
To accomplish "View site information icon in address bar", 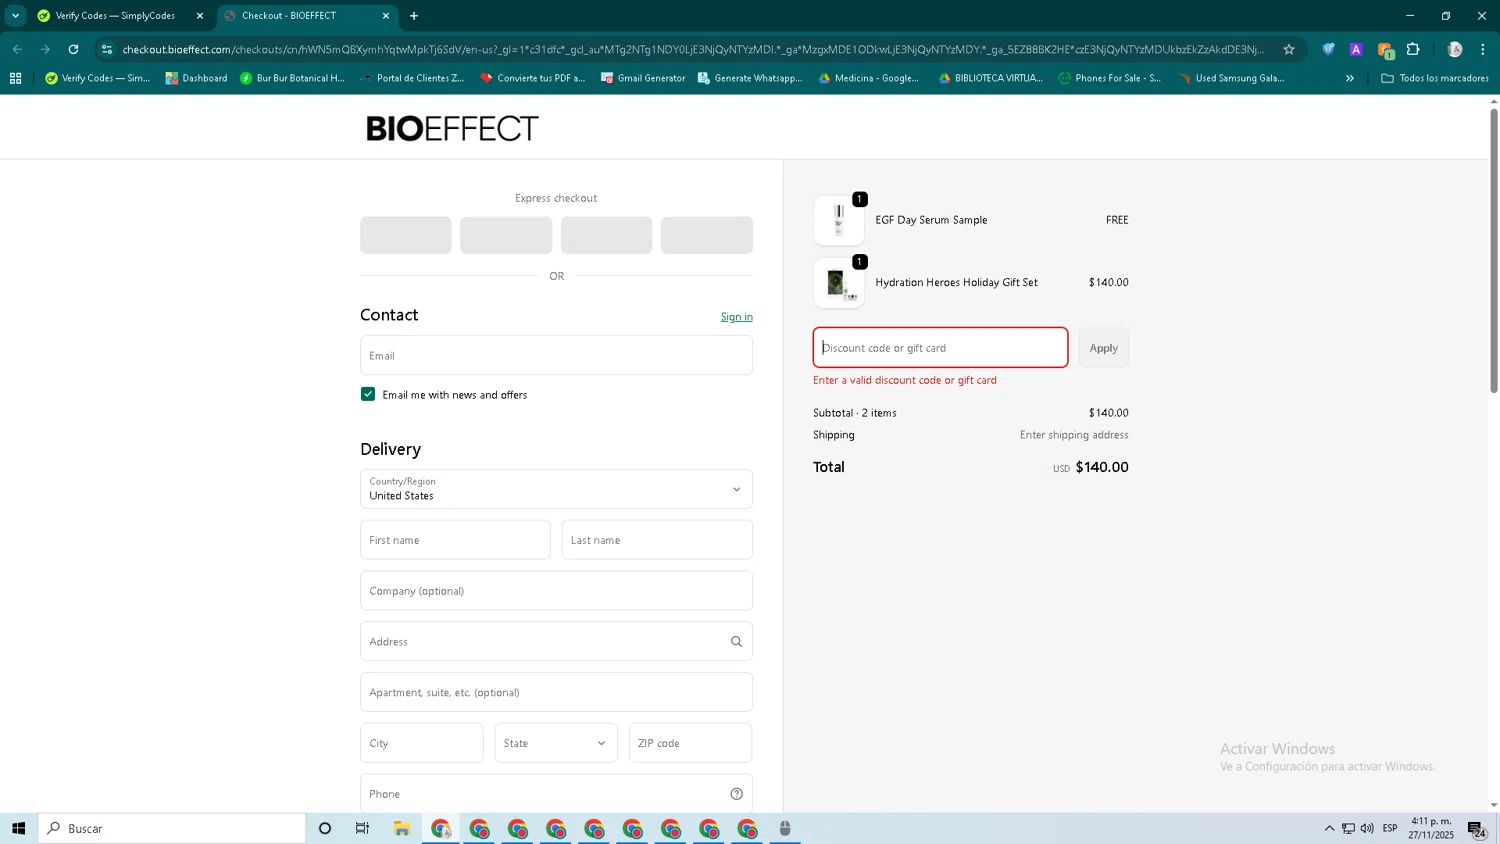I will coord(107,49).
